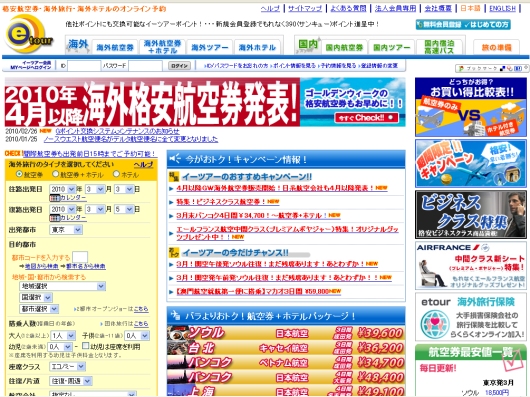The image size is (530, 397).
Task: Open the ENGLISH language link
Action: pyautogui.click(x=502, y=8)
